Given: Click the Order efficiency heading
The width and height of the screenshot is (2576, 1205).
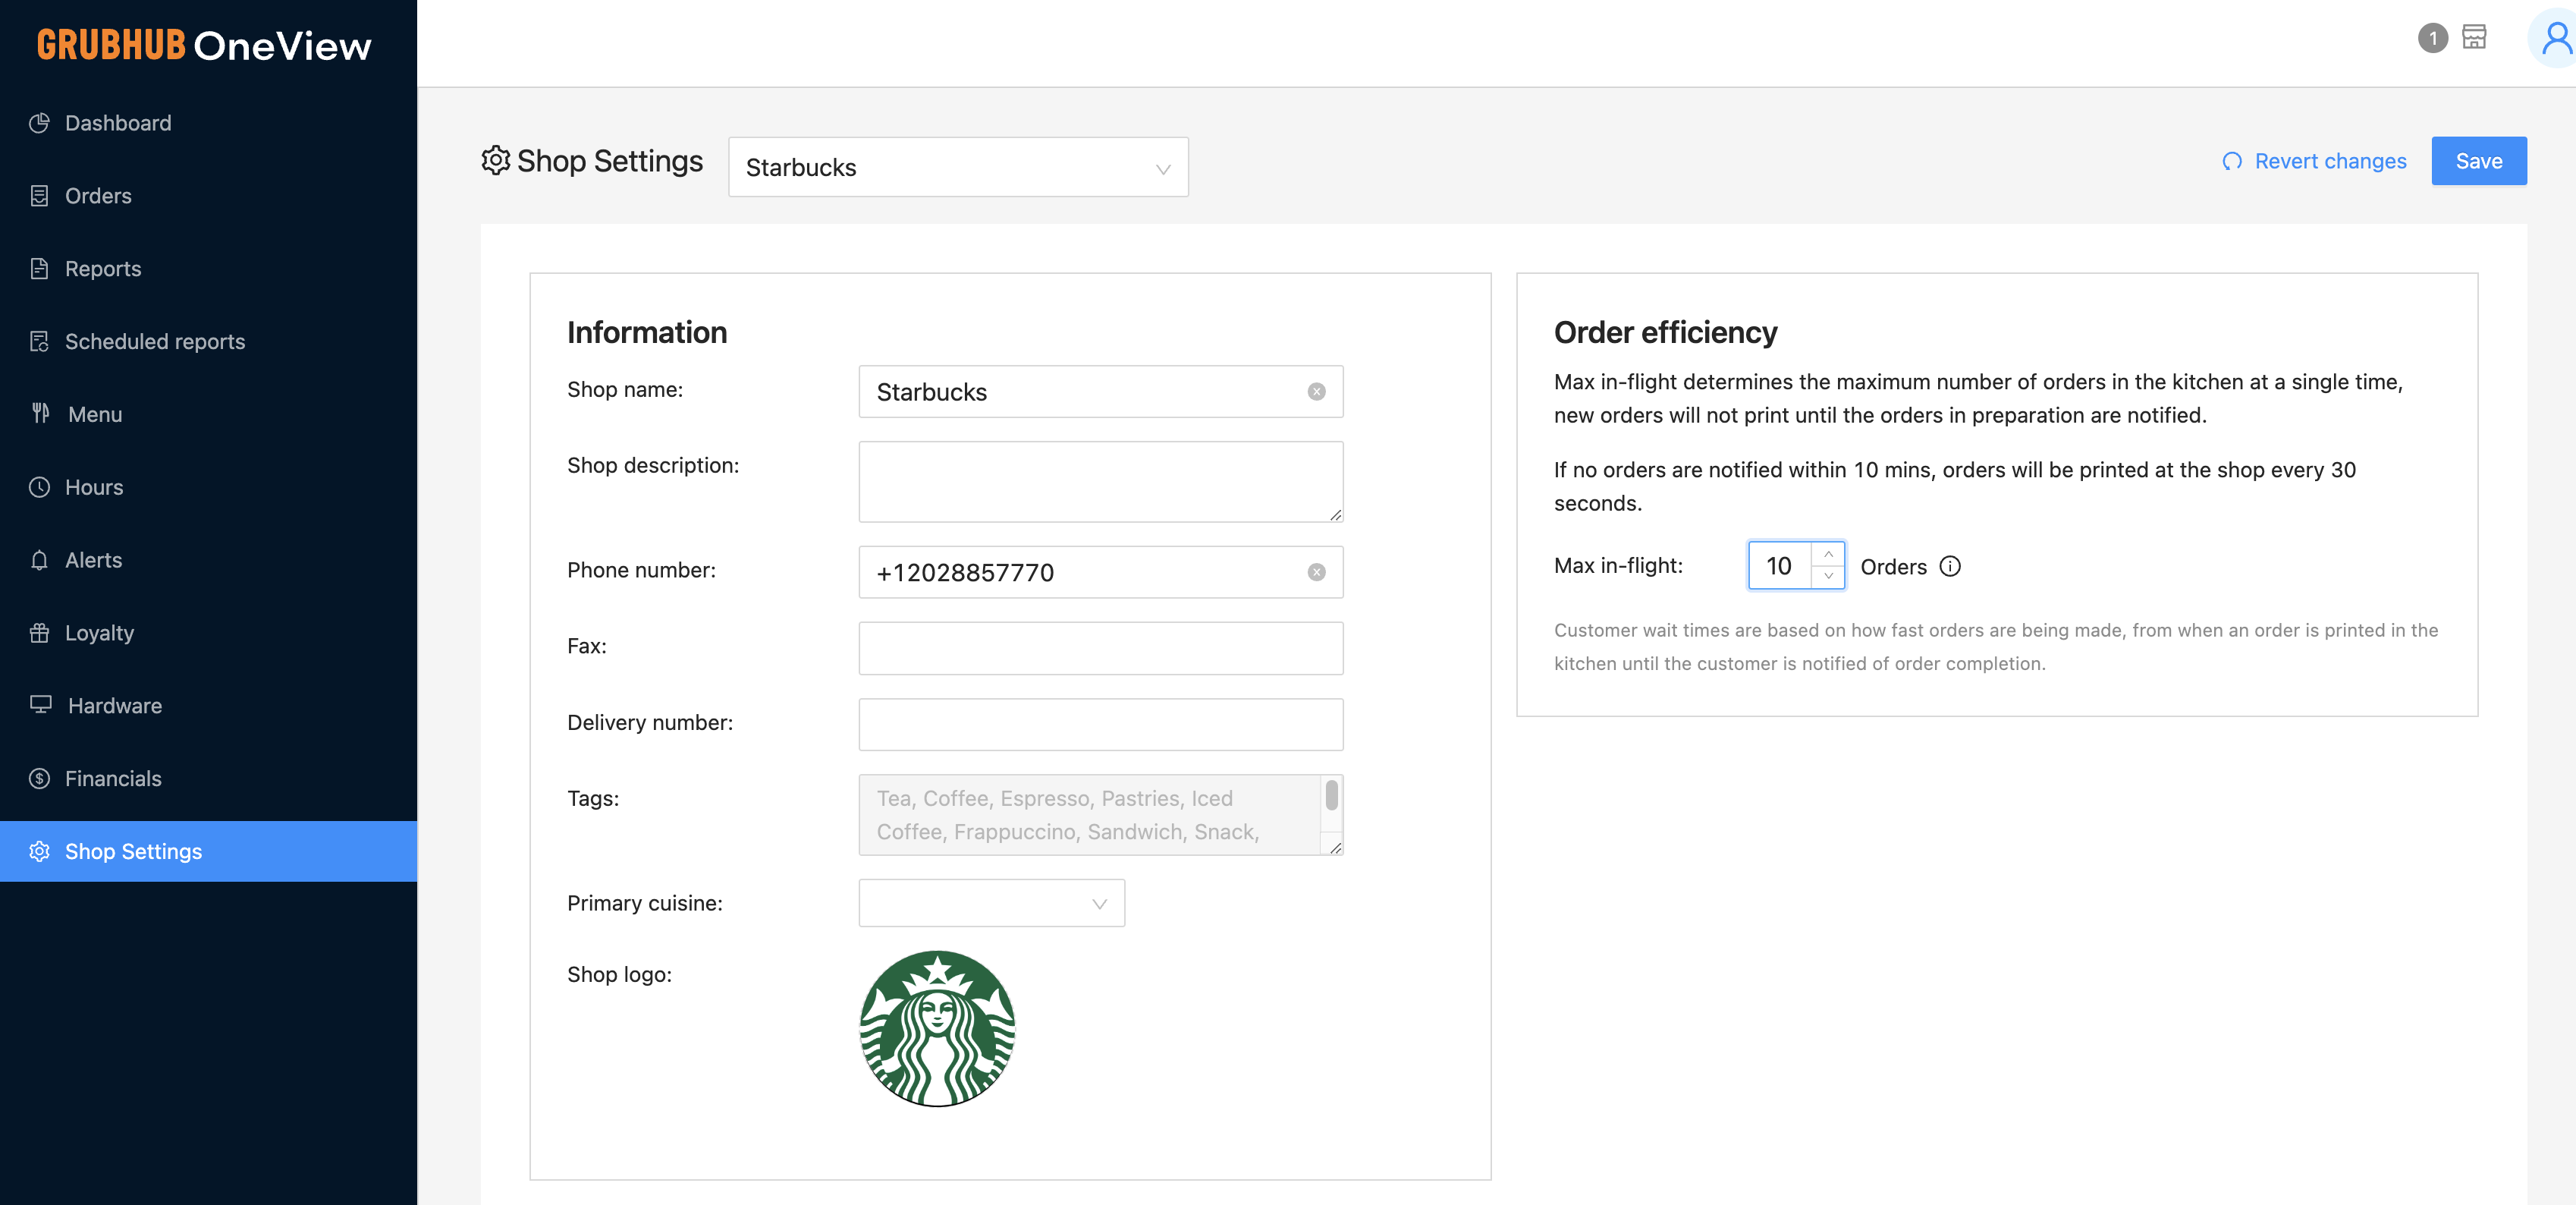Looking at the screenshot, I should pyautogui.click(x=1665, y=333).
